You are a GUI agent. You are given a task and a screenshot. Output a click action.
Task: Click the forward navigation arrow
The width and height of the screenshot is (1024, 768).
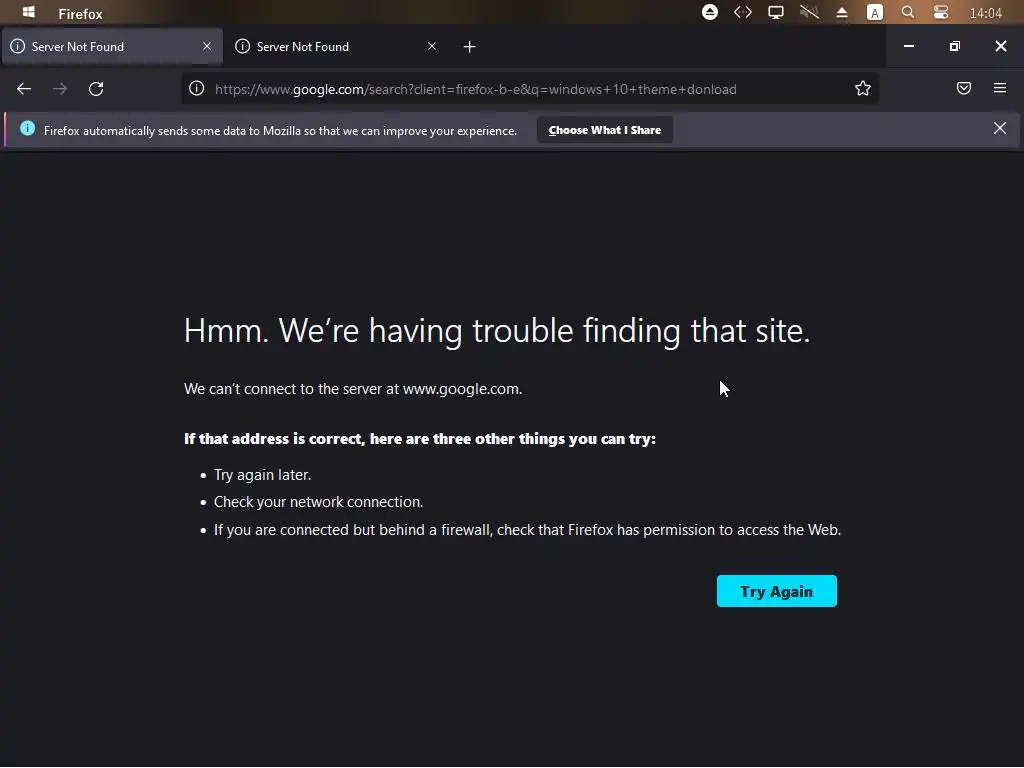[x=60, y=89]
